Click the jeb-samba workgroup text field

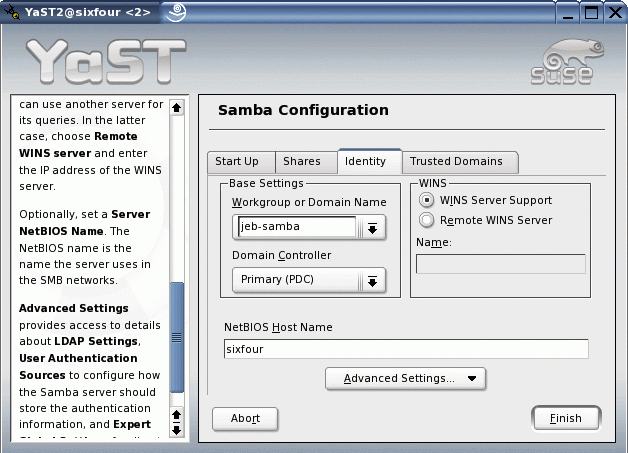pyautogui.click(x=297, y=227)
